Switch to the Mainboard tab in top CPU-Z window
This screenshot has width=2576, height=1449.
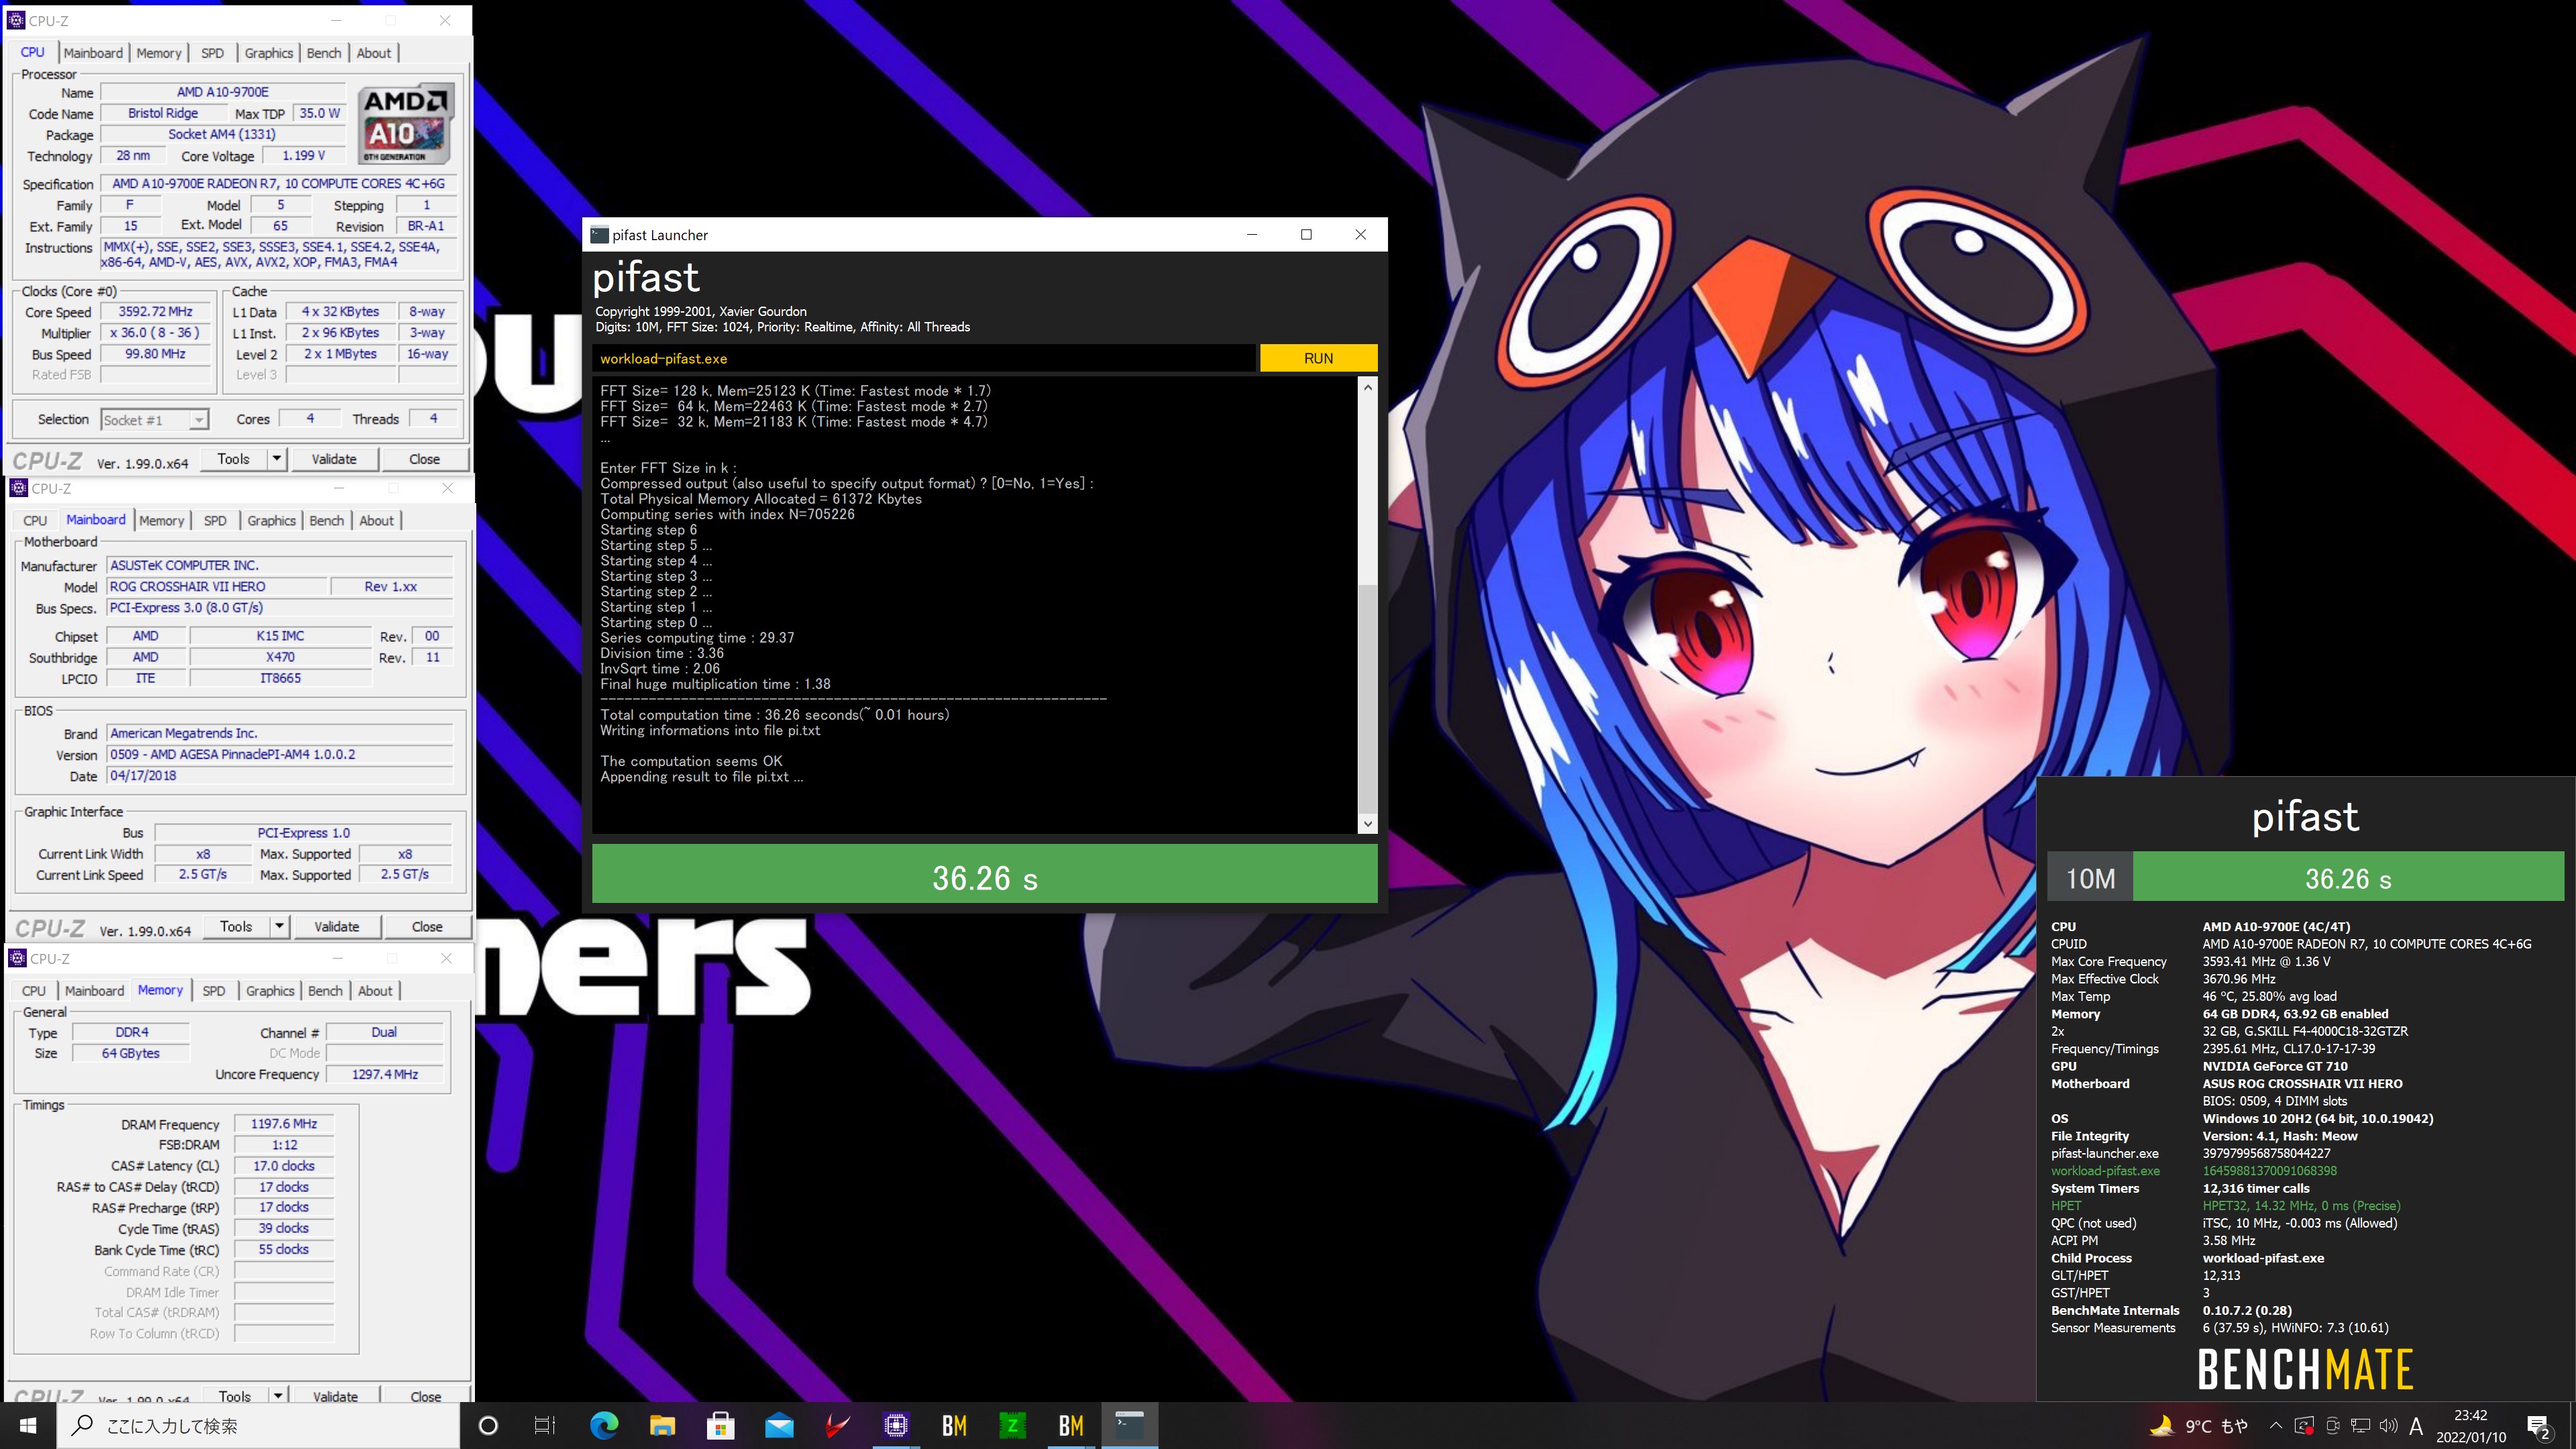[x=93, y=53]
